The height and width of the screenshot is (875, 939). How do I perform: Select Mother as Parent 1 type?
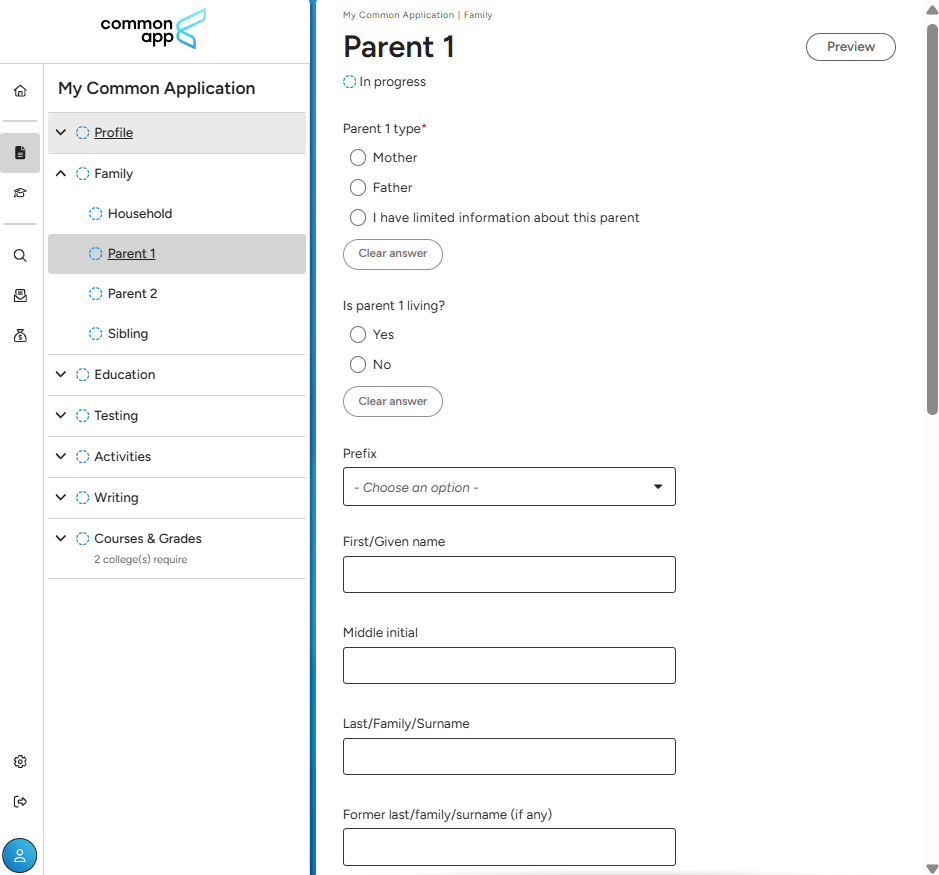click(358, 158)
